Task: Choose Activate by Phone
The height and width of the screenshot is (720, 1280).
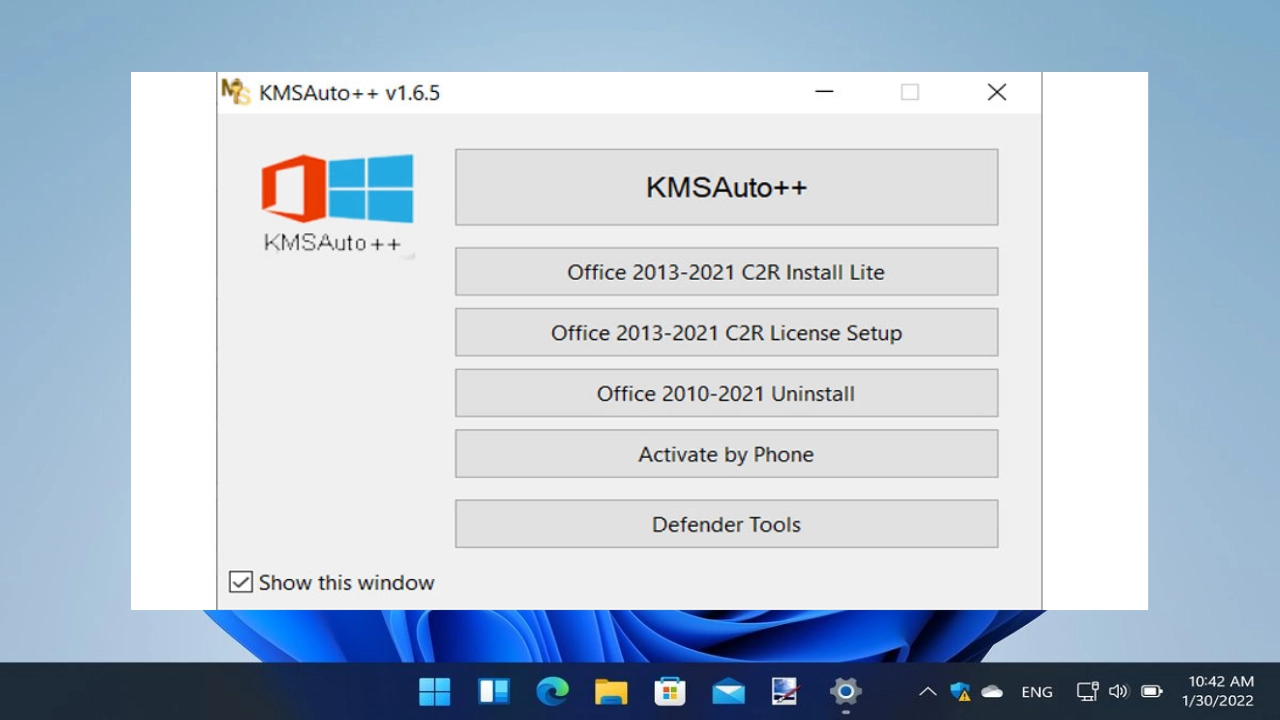Action: click(726, 454)
